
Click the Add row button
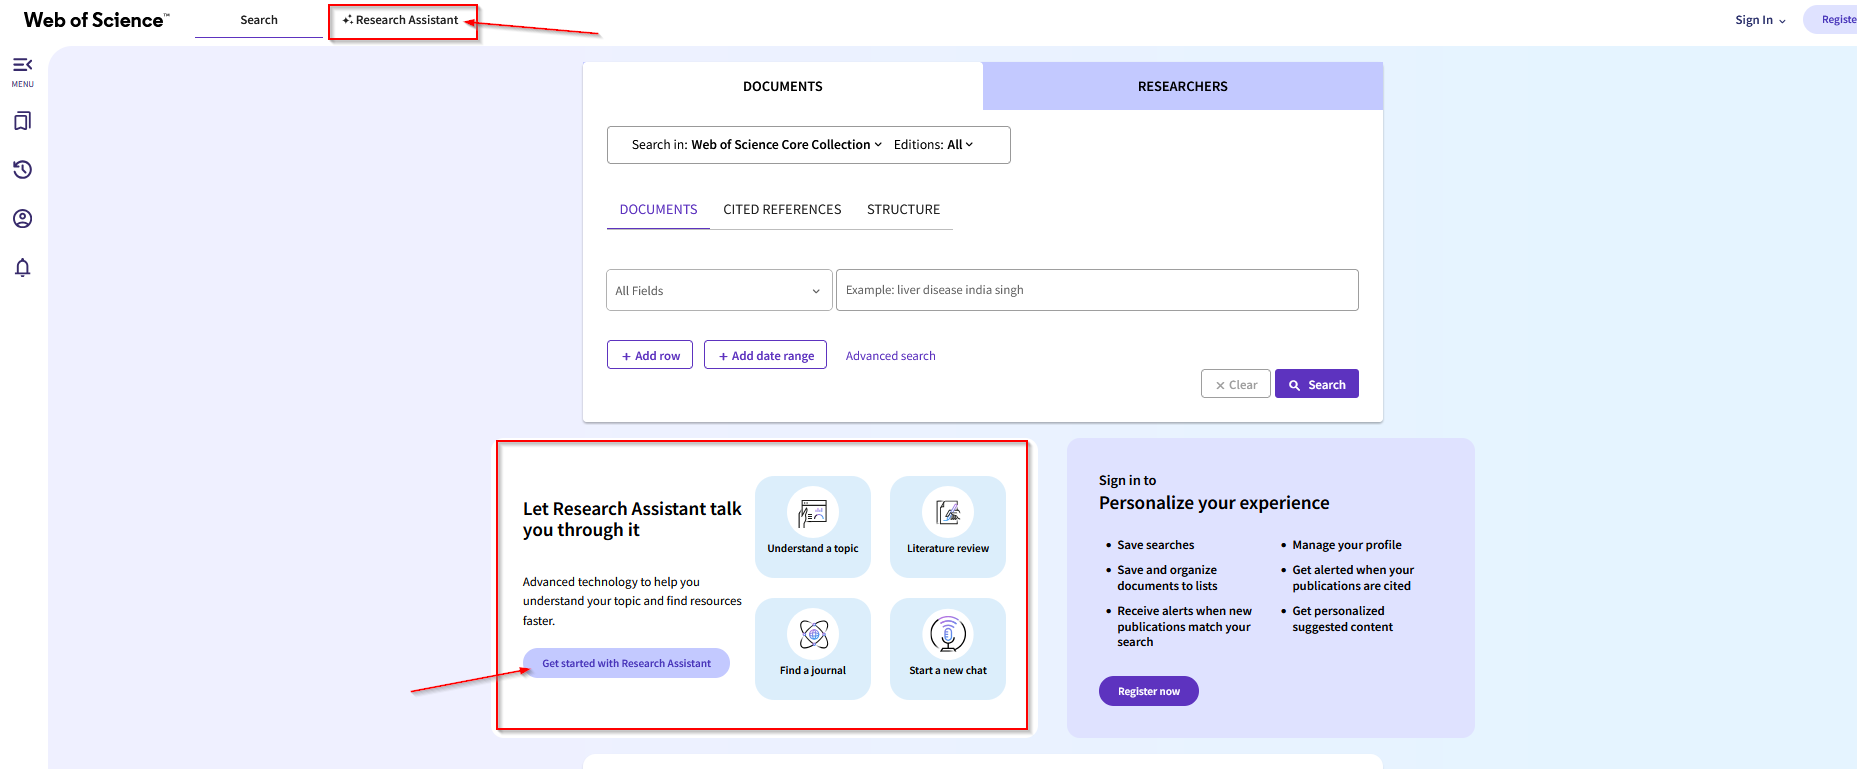pos(650,355)
